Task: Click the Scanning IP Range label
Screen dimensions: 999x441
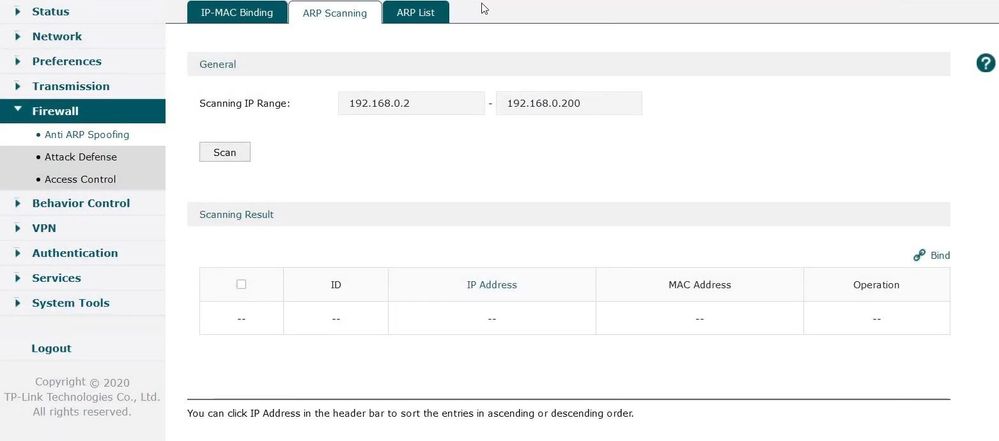Action: coord(245,103)
